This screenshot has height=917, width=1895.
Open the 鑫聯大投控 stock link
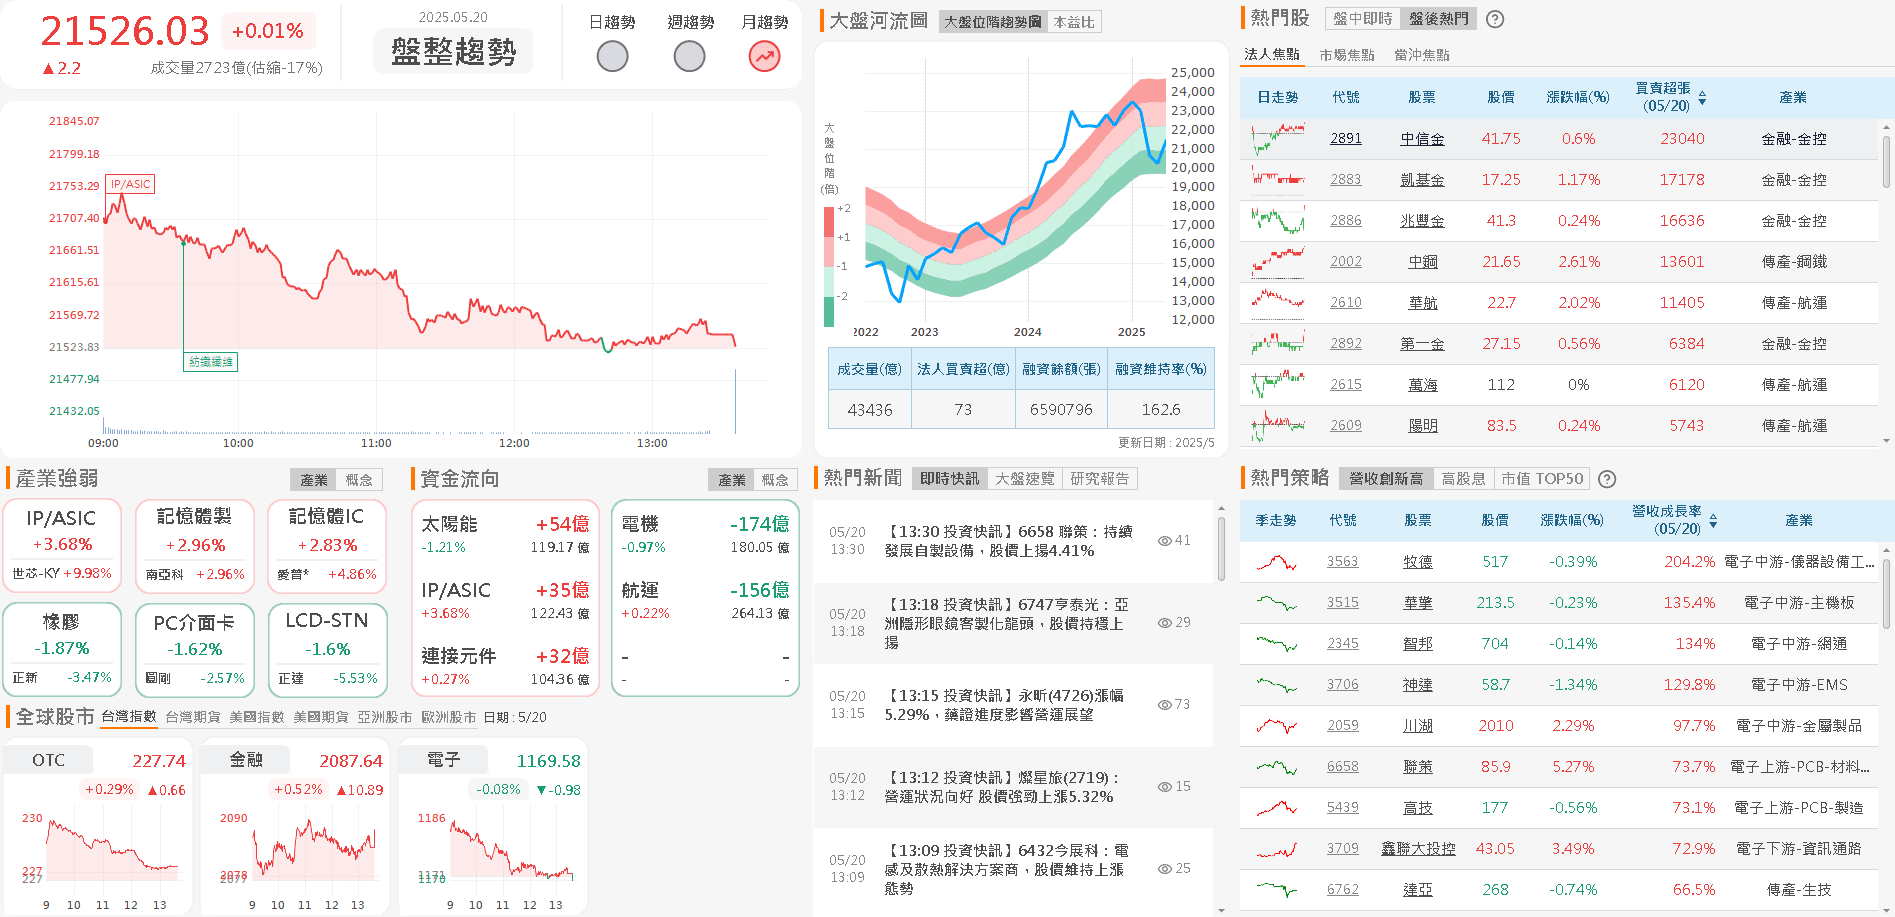pos(1418,849)
